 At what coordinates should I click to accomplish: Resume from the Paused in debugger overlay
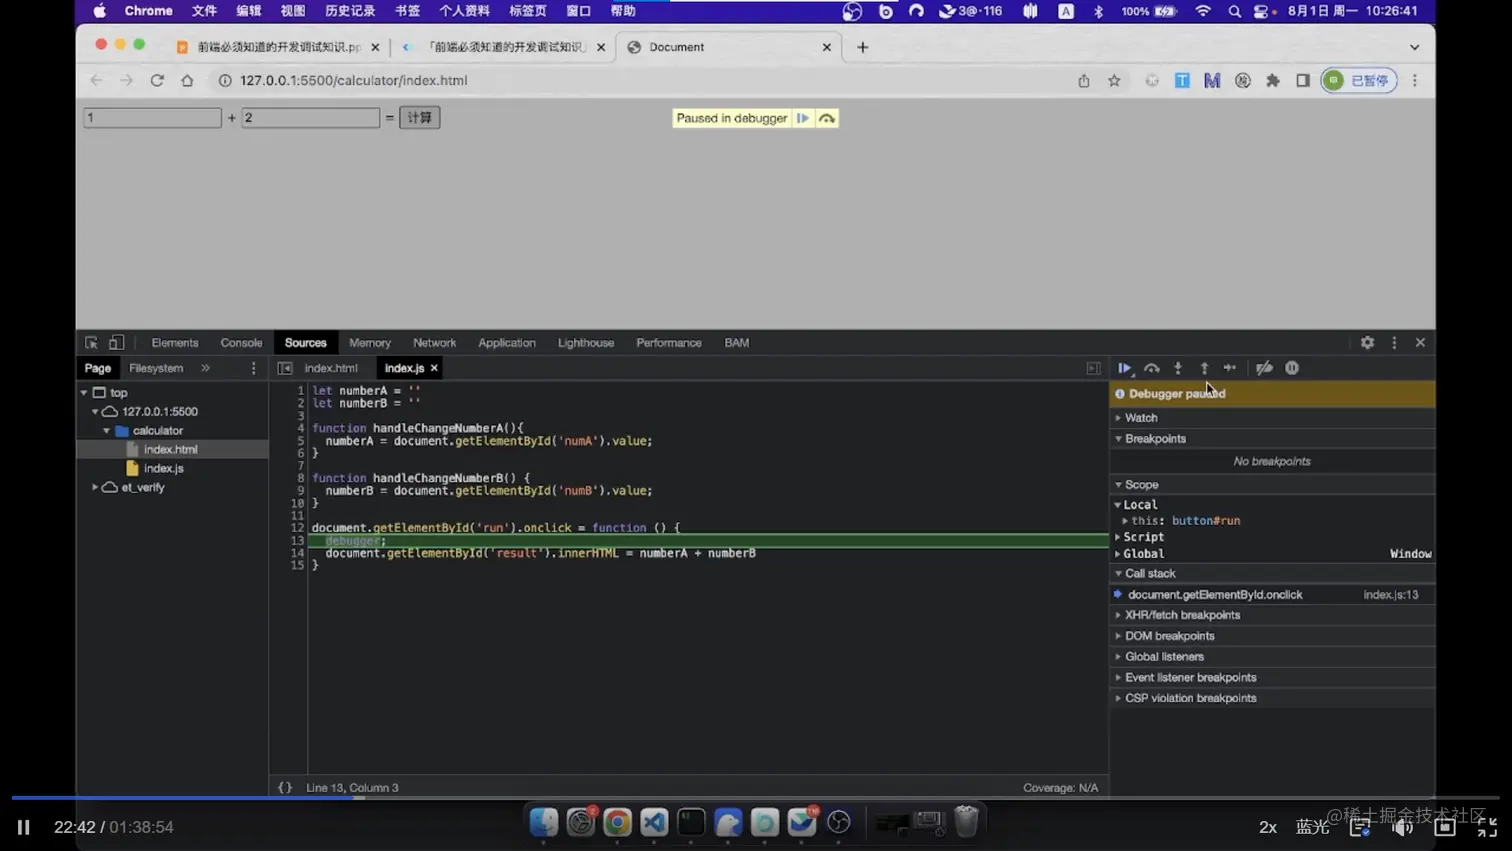tap(802, 118)
